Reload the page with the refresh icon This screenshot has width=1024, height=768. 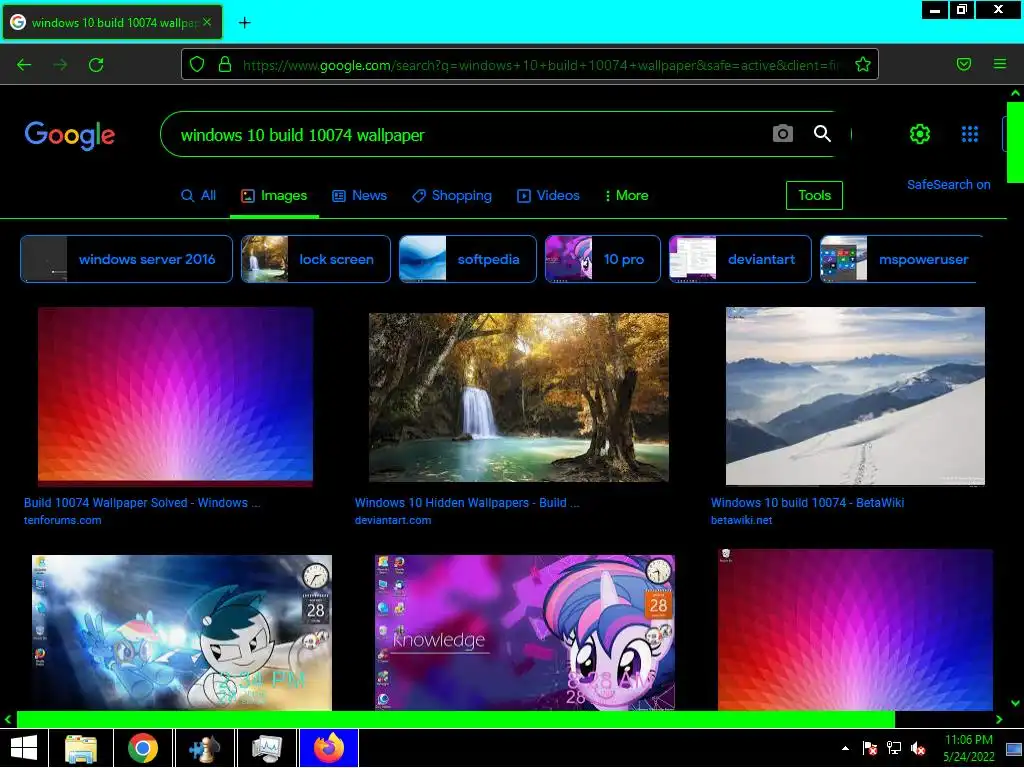96,65
